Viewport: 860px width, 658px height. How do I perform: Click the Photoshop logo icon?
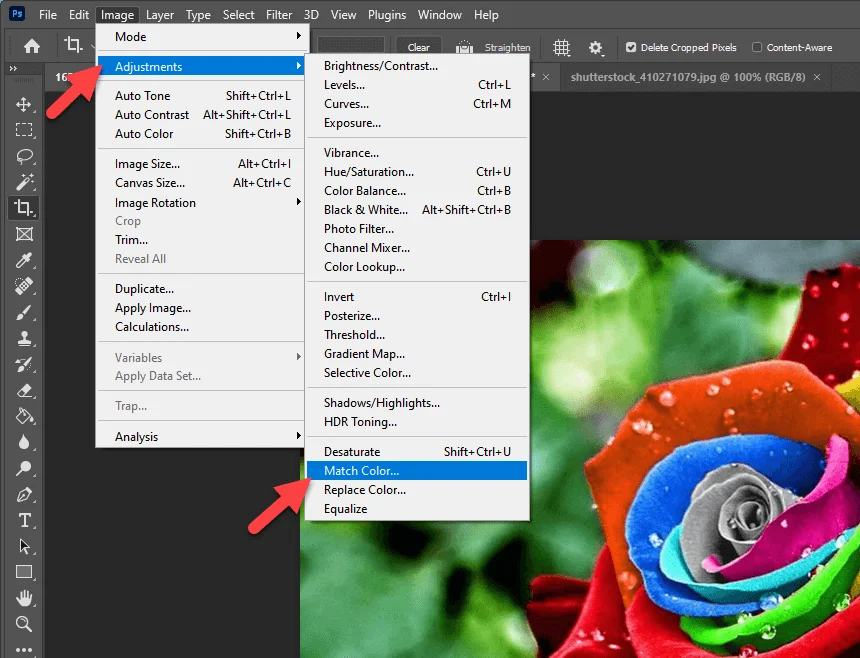pos(18,14)
